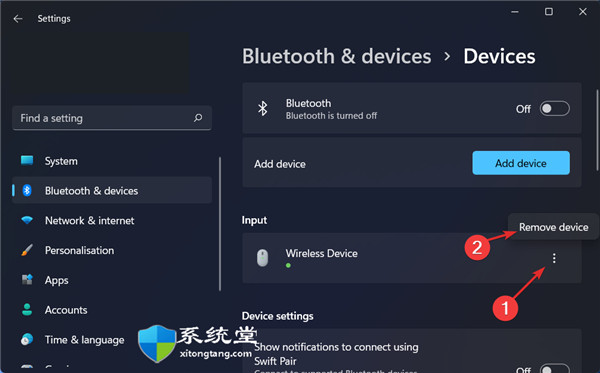Viewport: 600px width, 373px height.
Task: Minimize the Settings window
Action: tap(515, 12)
